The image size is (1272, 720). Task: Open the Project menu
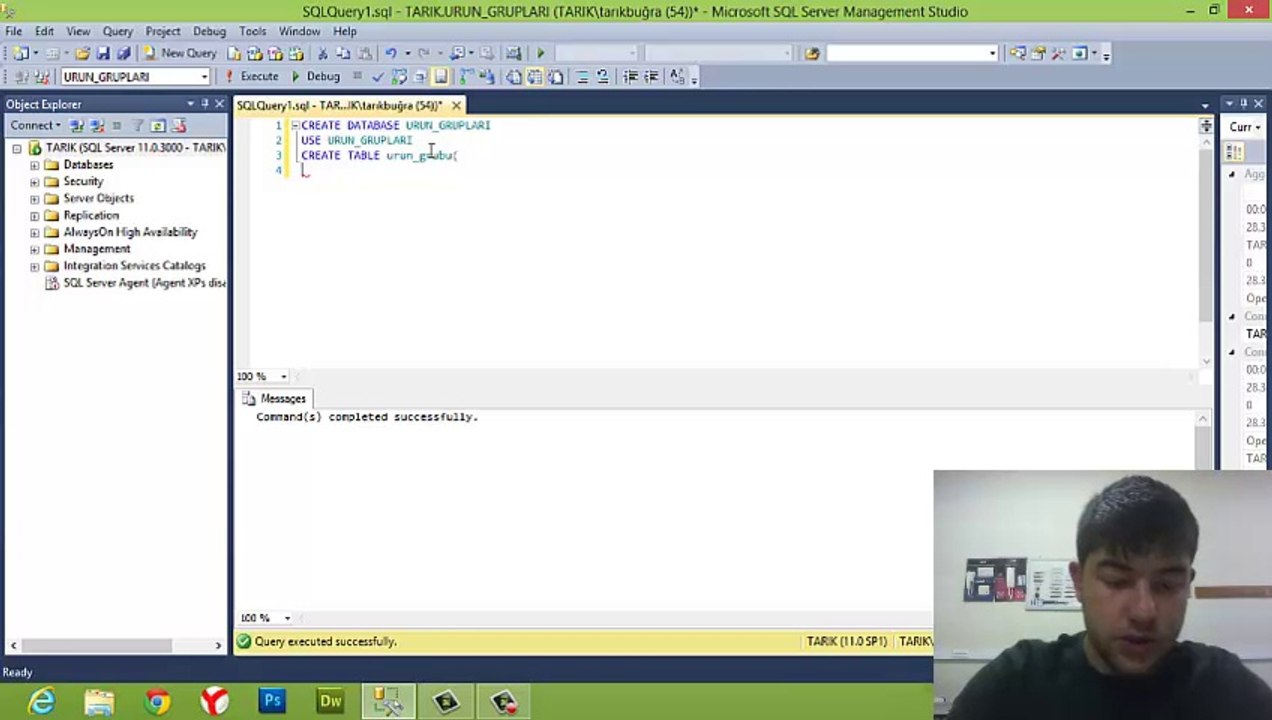(x=163, y=31)
